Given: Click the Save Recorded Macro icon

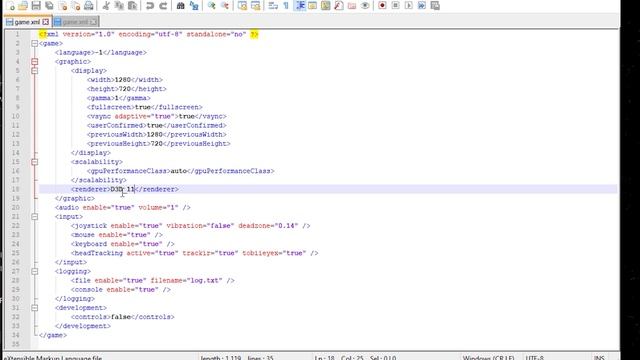Looking at the screenshot, I should coord(435,6).
